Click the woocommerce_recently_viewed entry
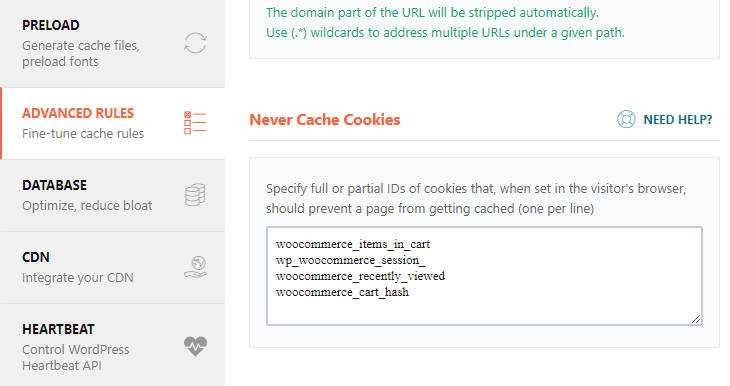 [360, 276]
